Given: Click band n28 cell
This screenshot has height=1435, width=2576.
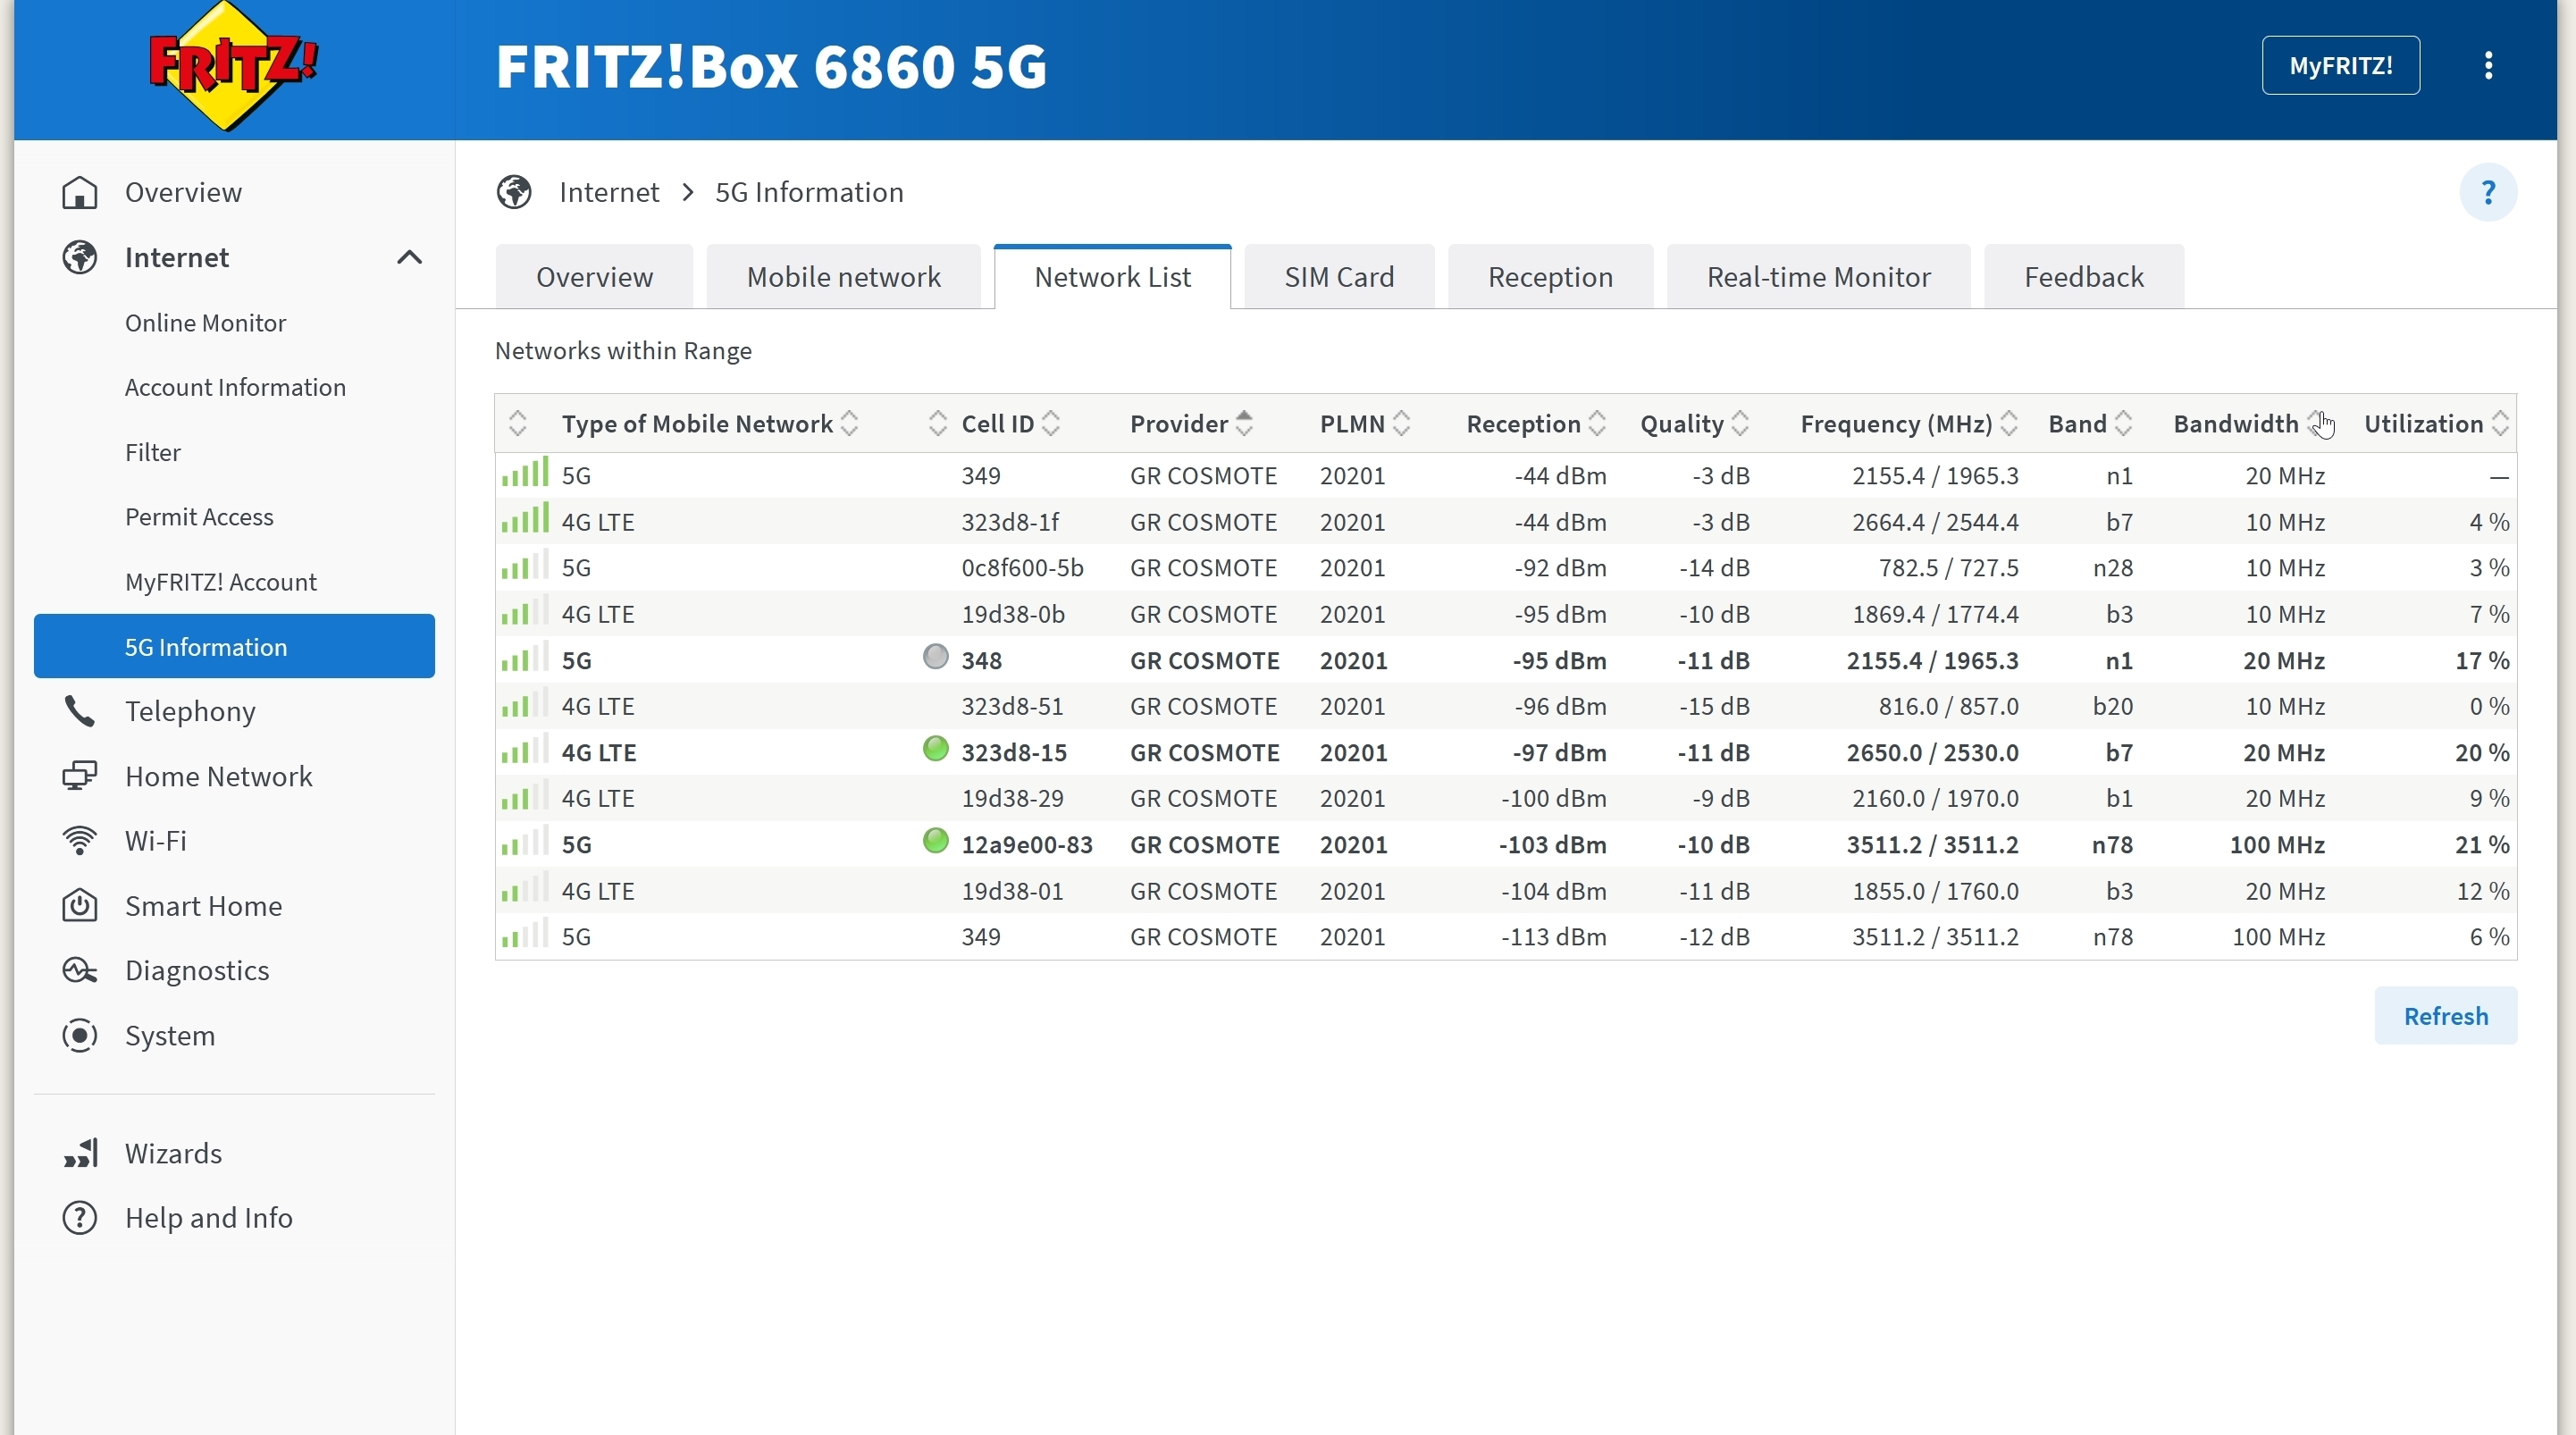Looking at the screenshot, I should pyautogui.click(x=2112, y=568).
